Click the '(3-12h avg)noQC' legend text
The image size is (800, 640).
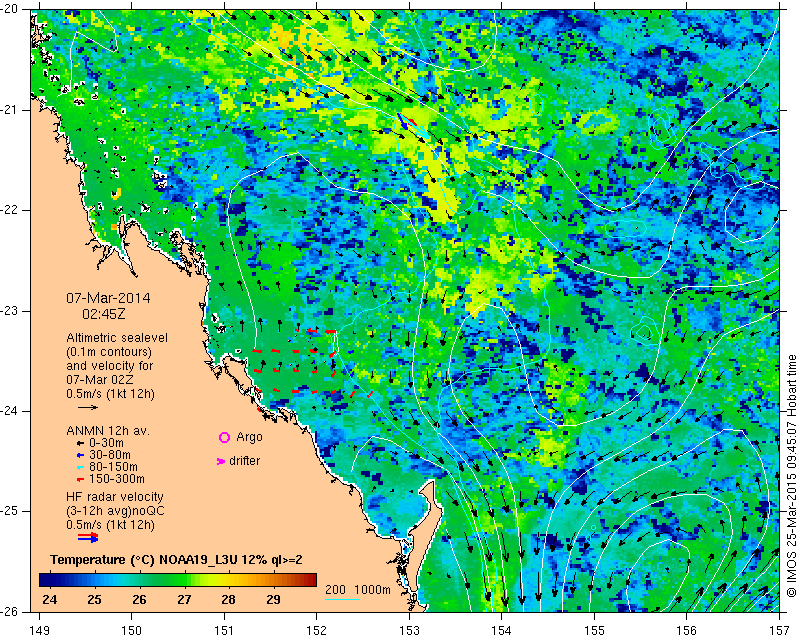[115, 510]
